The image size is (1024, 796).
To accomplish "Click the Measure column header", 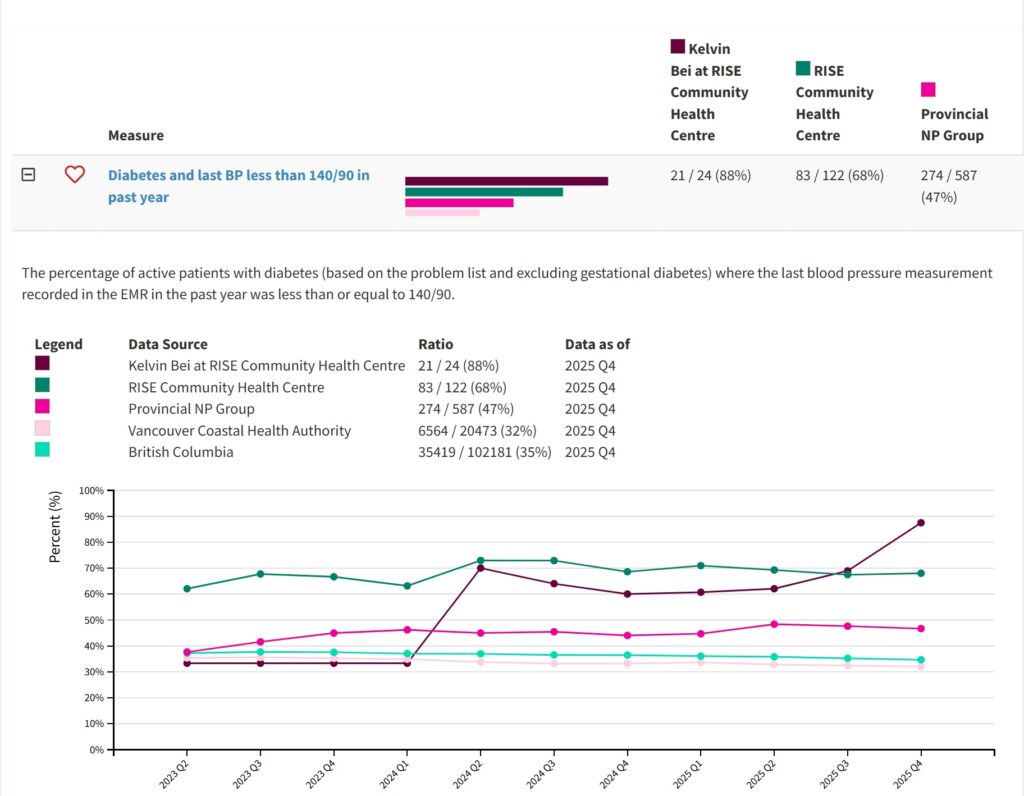I will (x=136, y=135).
